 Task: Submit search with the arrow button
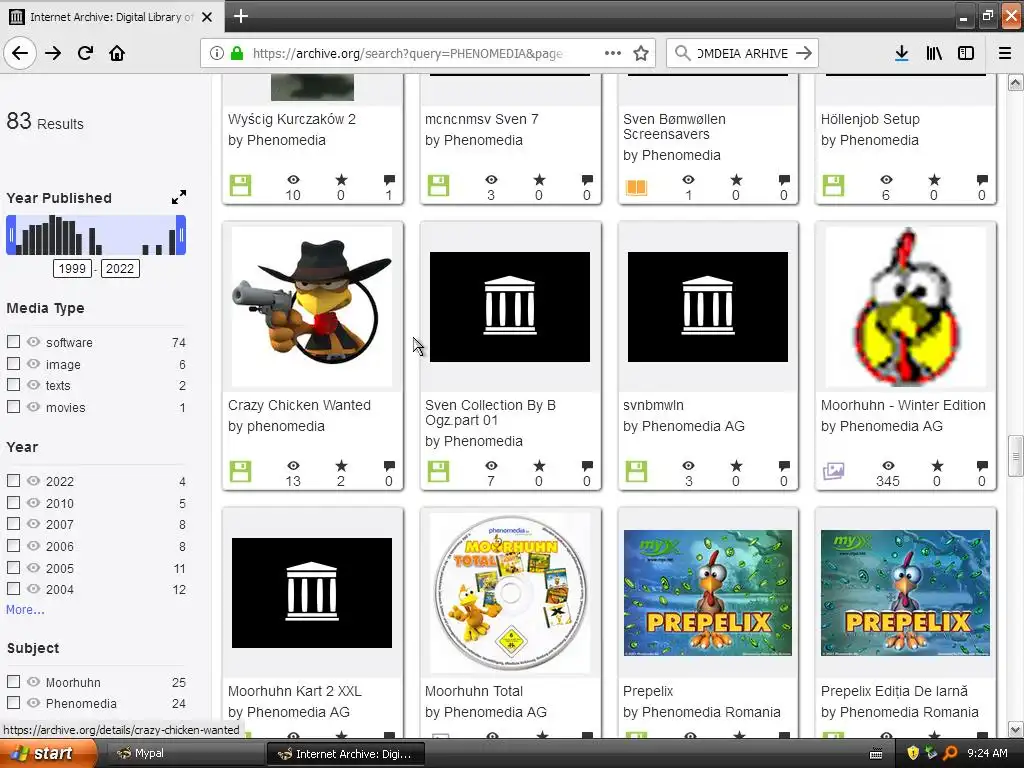(804, 53)
